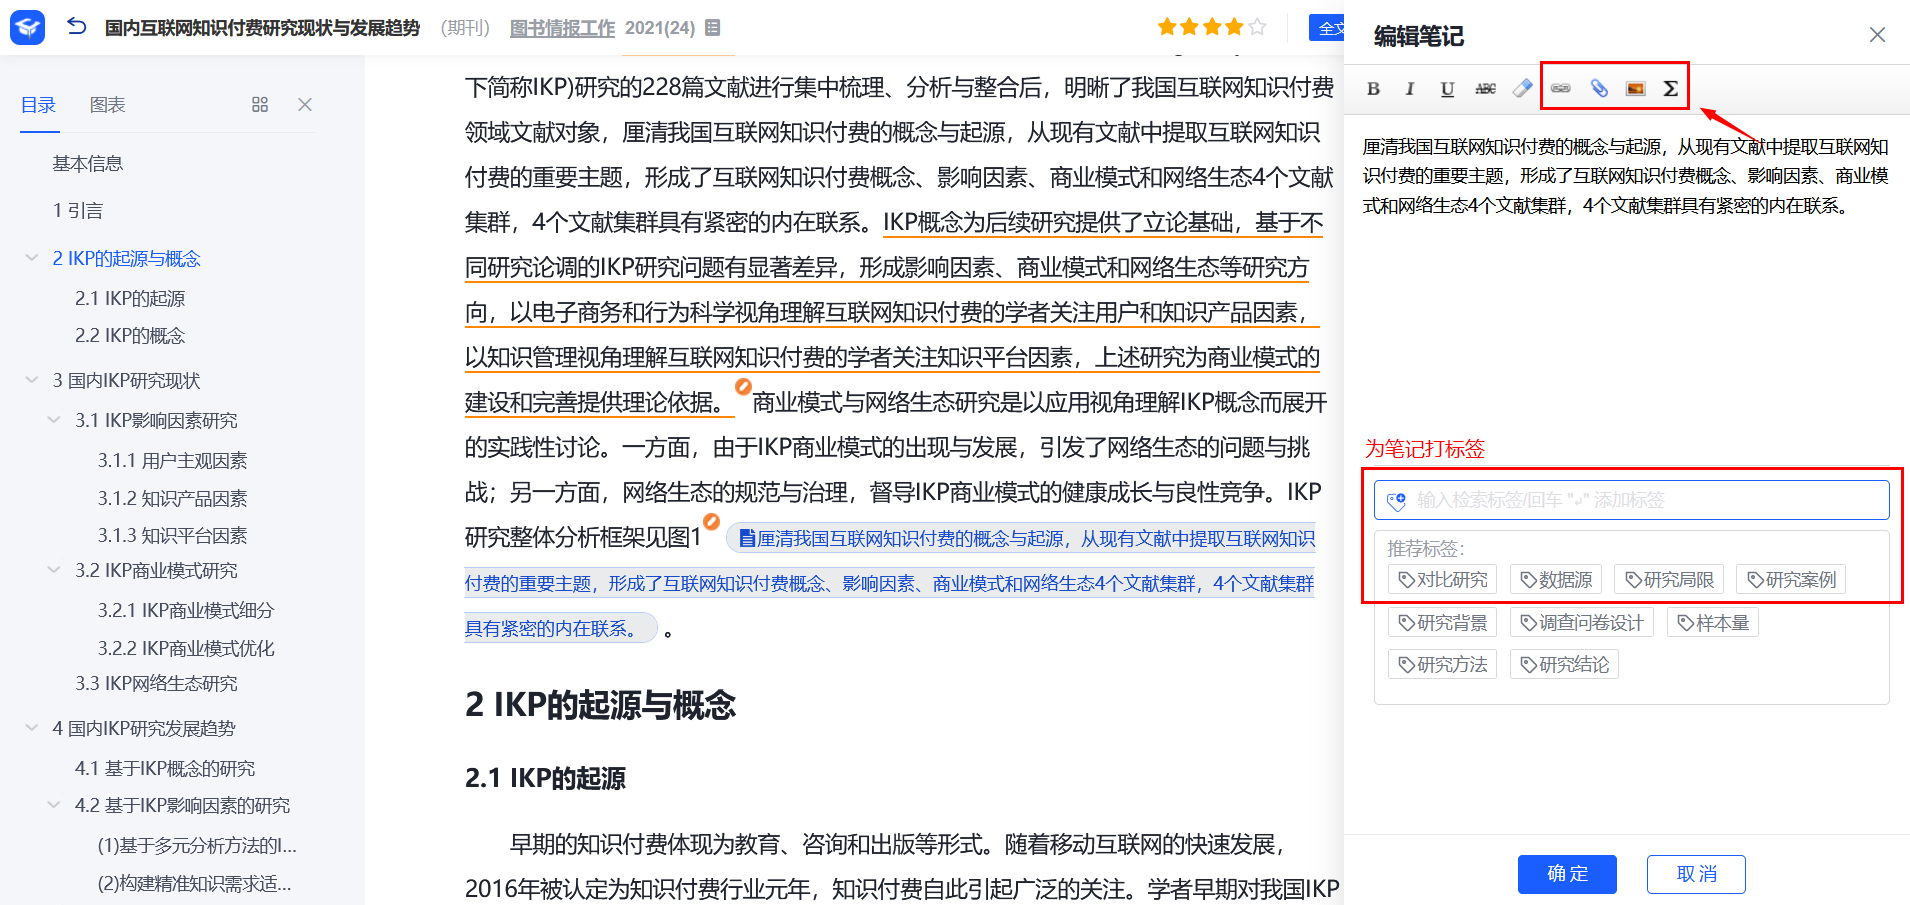Collapse the '4 国内IKP研究发展趋势' outline section
This screenshot has height=905, width=1910.
click(32, 728)
